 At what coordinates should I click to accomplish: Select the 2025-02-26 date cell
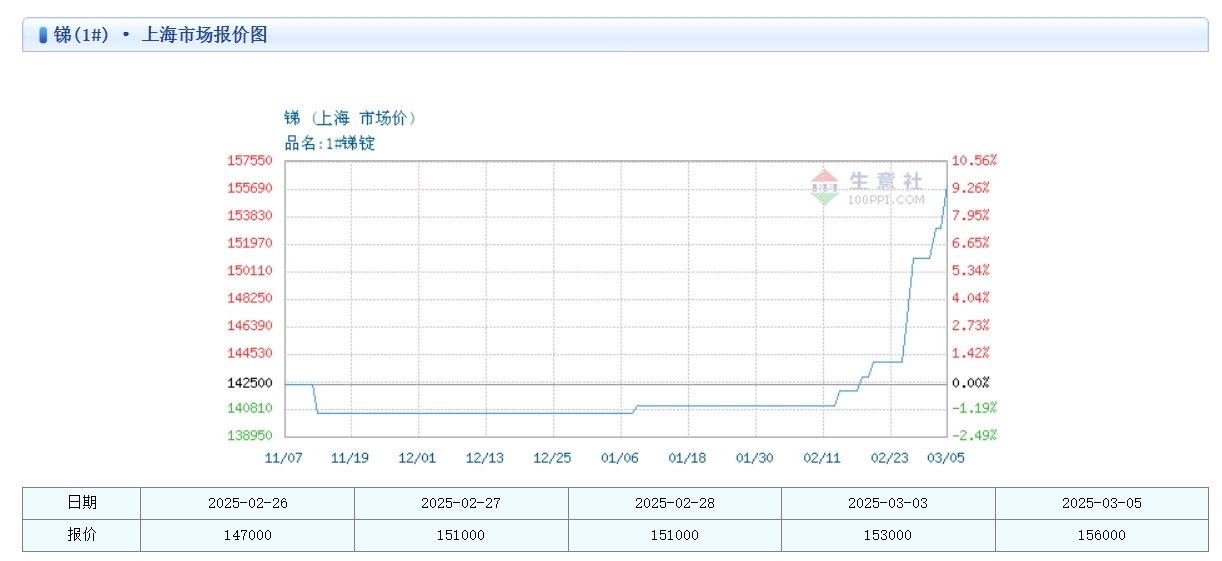pyautogui.click(x=247, y=503)
